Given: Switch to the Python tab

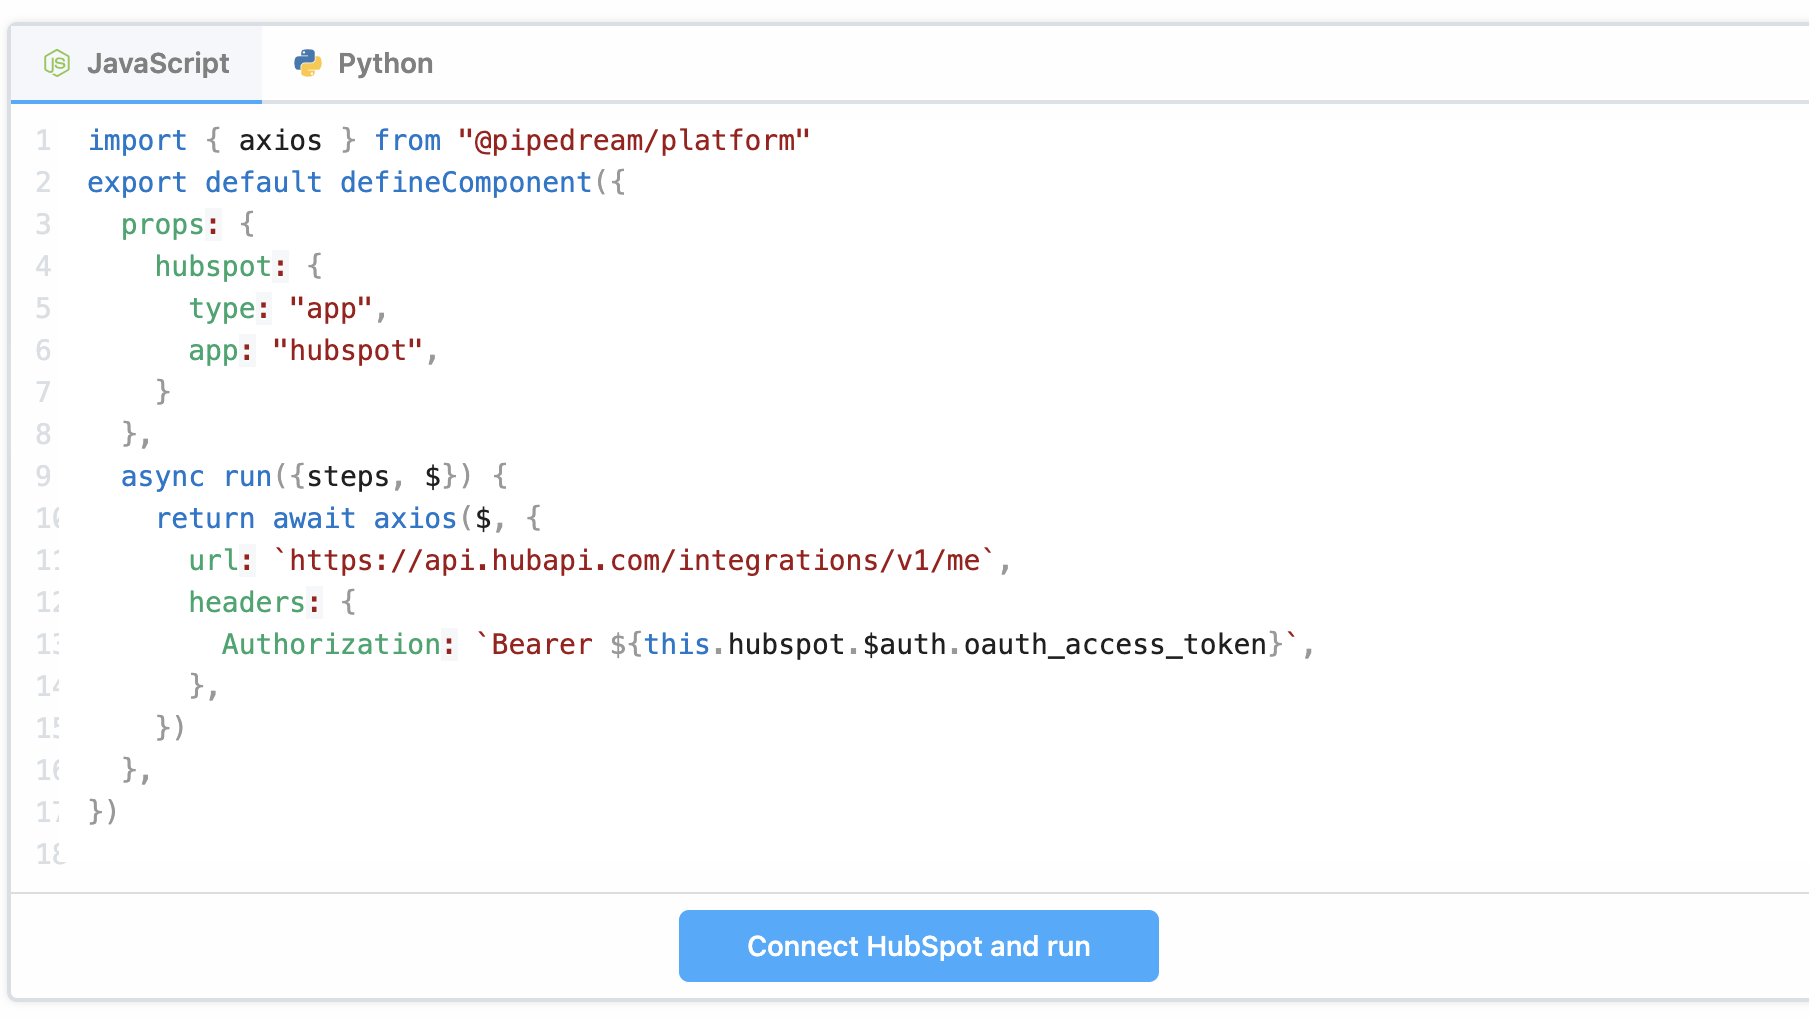Looking at the screenshot, I should (x=364, y=63).
